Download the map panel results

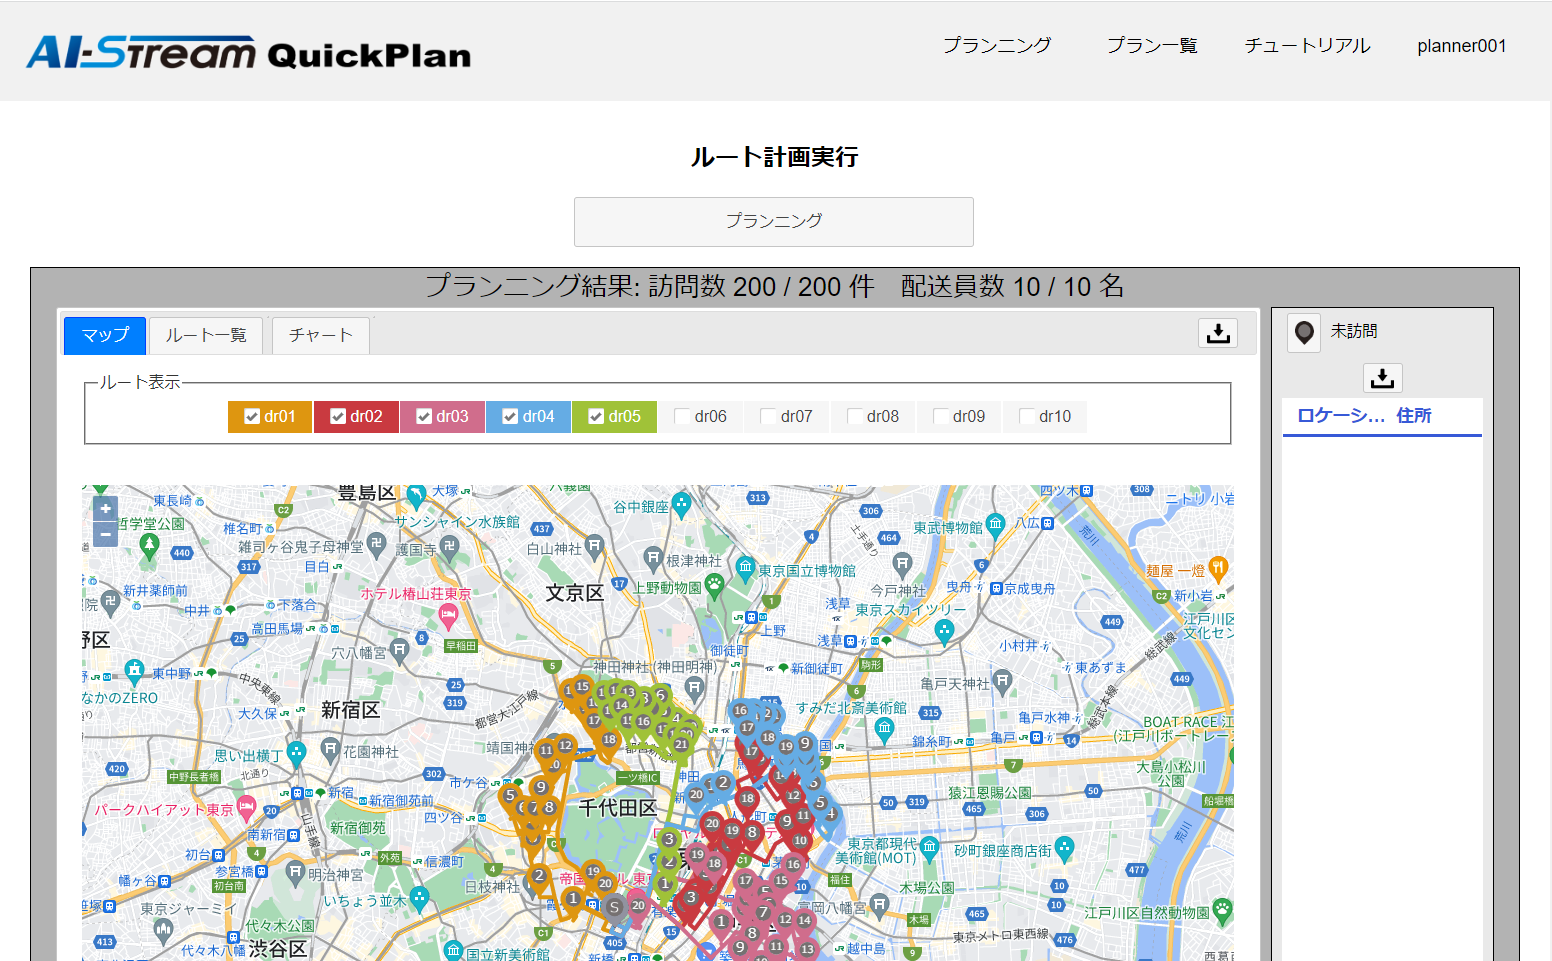click(x=1217, y=333)
